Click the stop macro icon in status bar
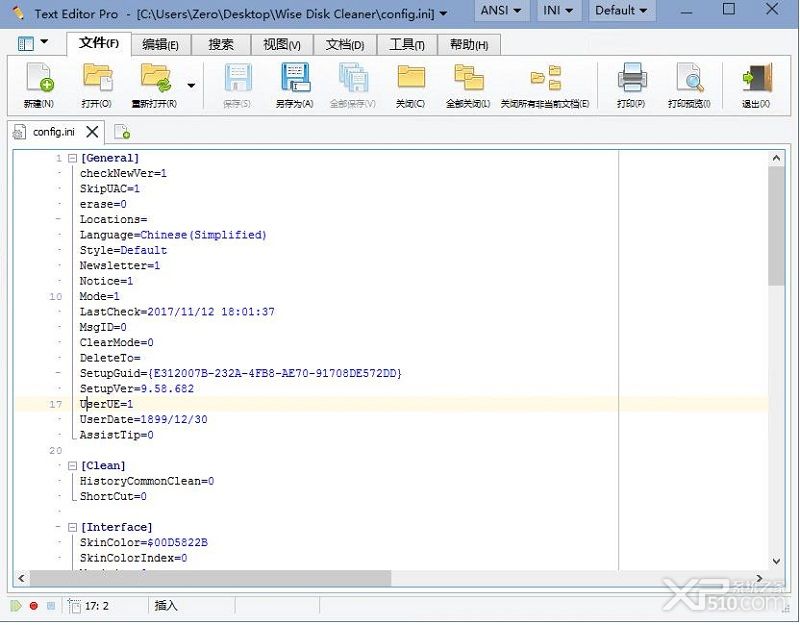 [x=51, y=606]
